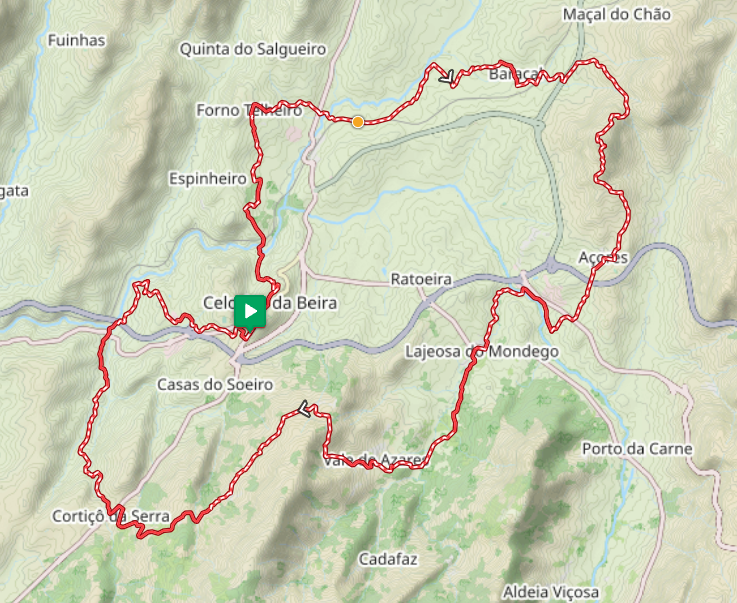Click the Celorico da Beira town label
Image resolution: width=737 pixels, height=603 pixels.
tap(270, 303)
